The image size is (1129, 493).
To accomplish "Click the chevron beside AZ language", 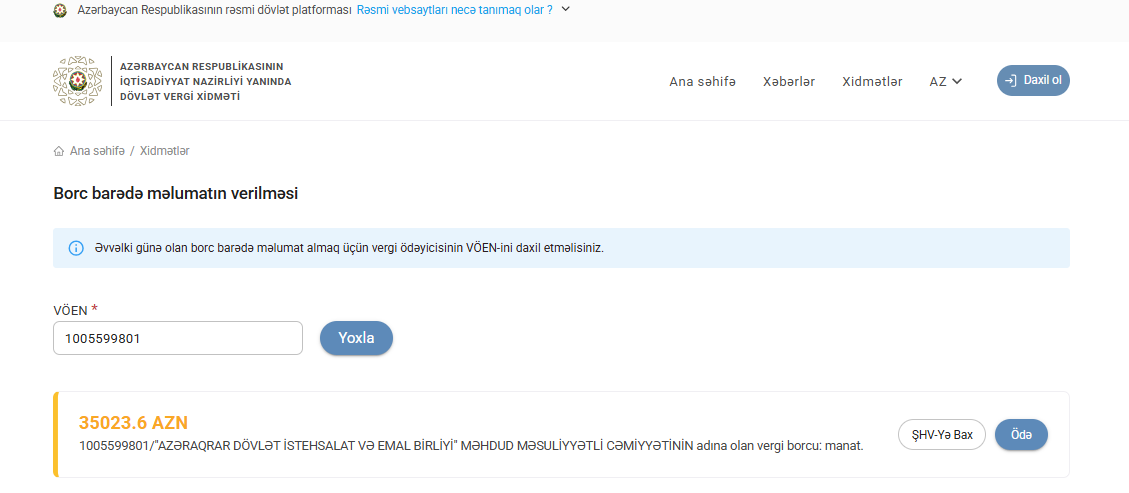I will [956, 81].
